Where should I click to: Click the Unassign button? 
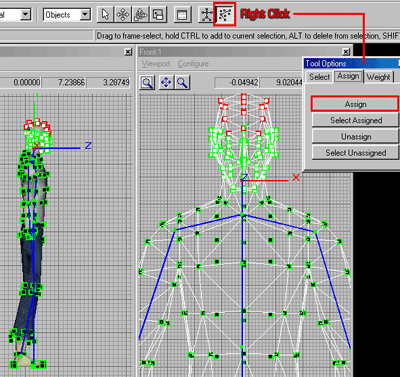(x=355, y=137)
